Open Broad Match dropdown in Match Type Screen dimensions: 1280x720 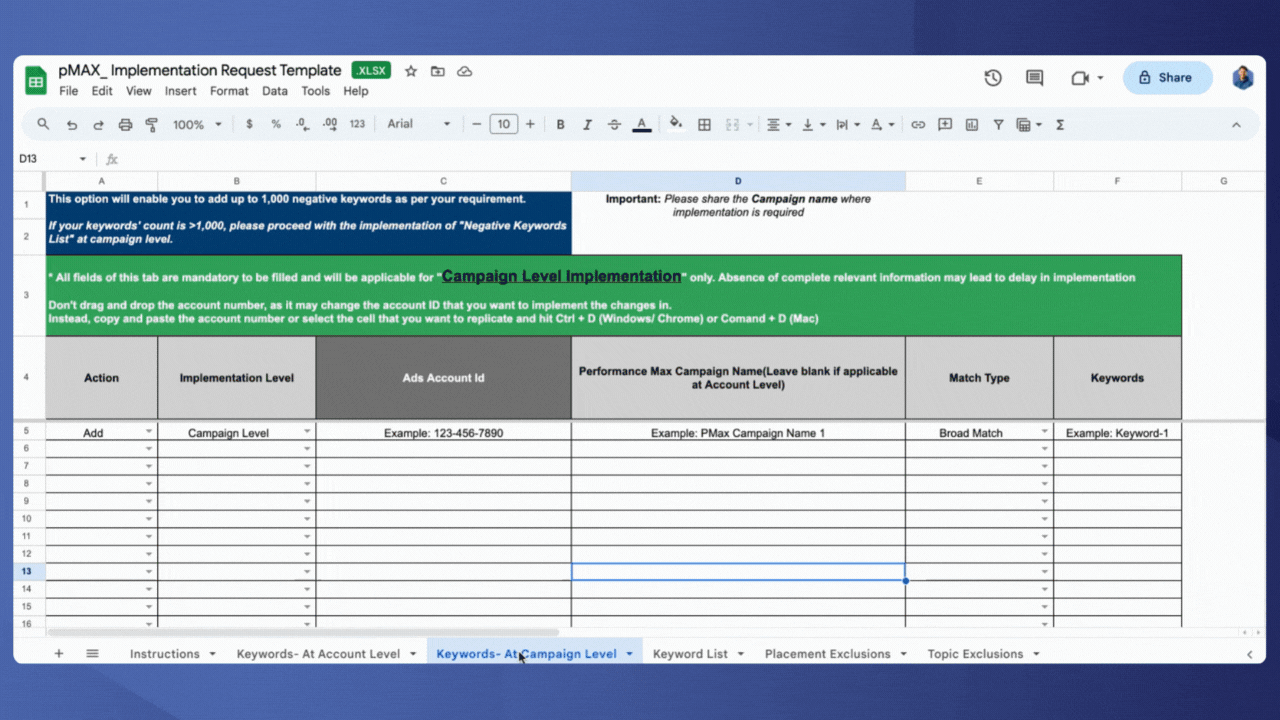pyautogui.click(x=1045, y=433)
